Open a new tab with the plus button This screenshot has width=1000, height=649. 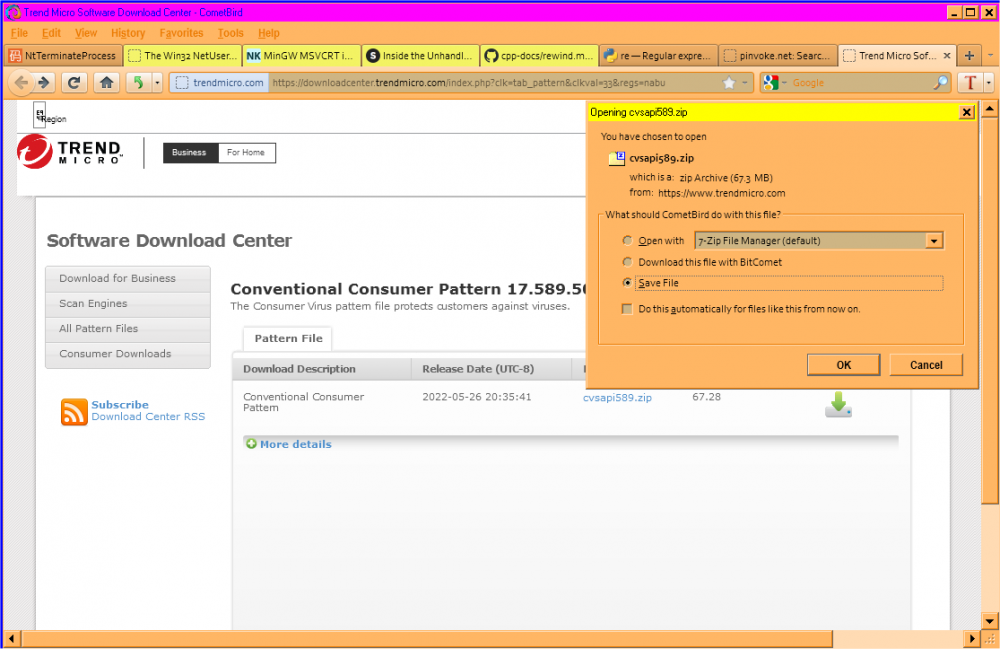[x=969, y=55]
